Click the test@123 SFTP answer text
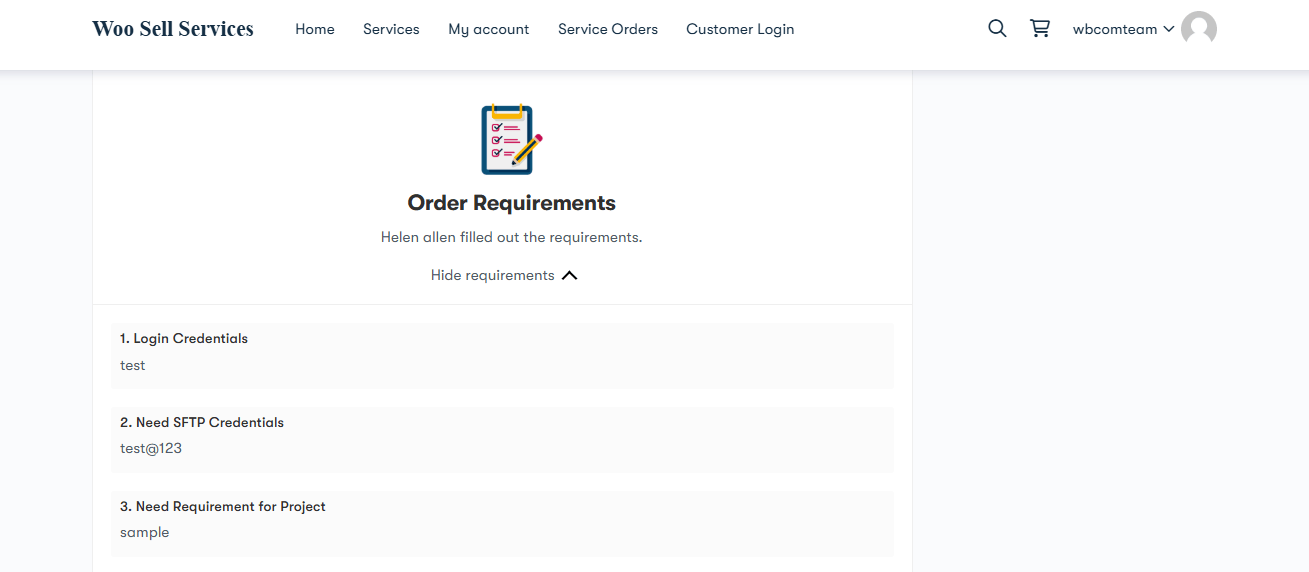The height and width of the screenshot is (572, 1309). (151, 448)
